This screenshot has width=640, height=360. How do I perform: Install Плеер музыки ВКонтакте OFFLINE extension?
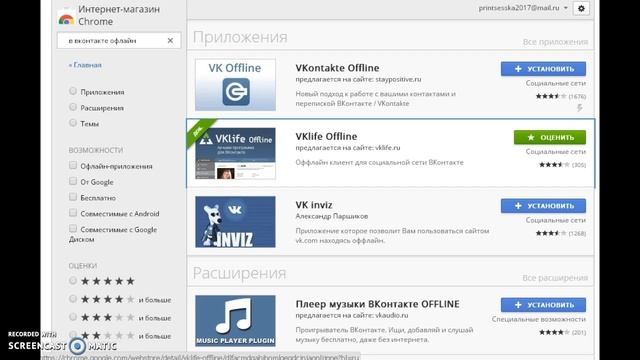pyautogui.click(x=543, y=305)
